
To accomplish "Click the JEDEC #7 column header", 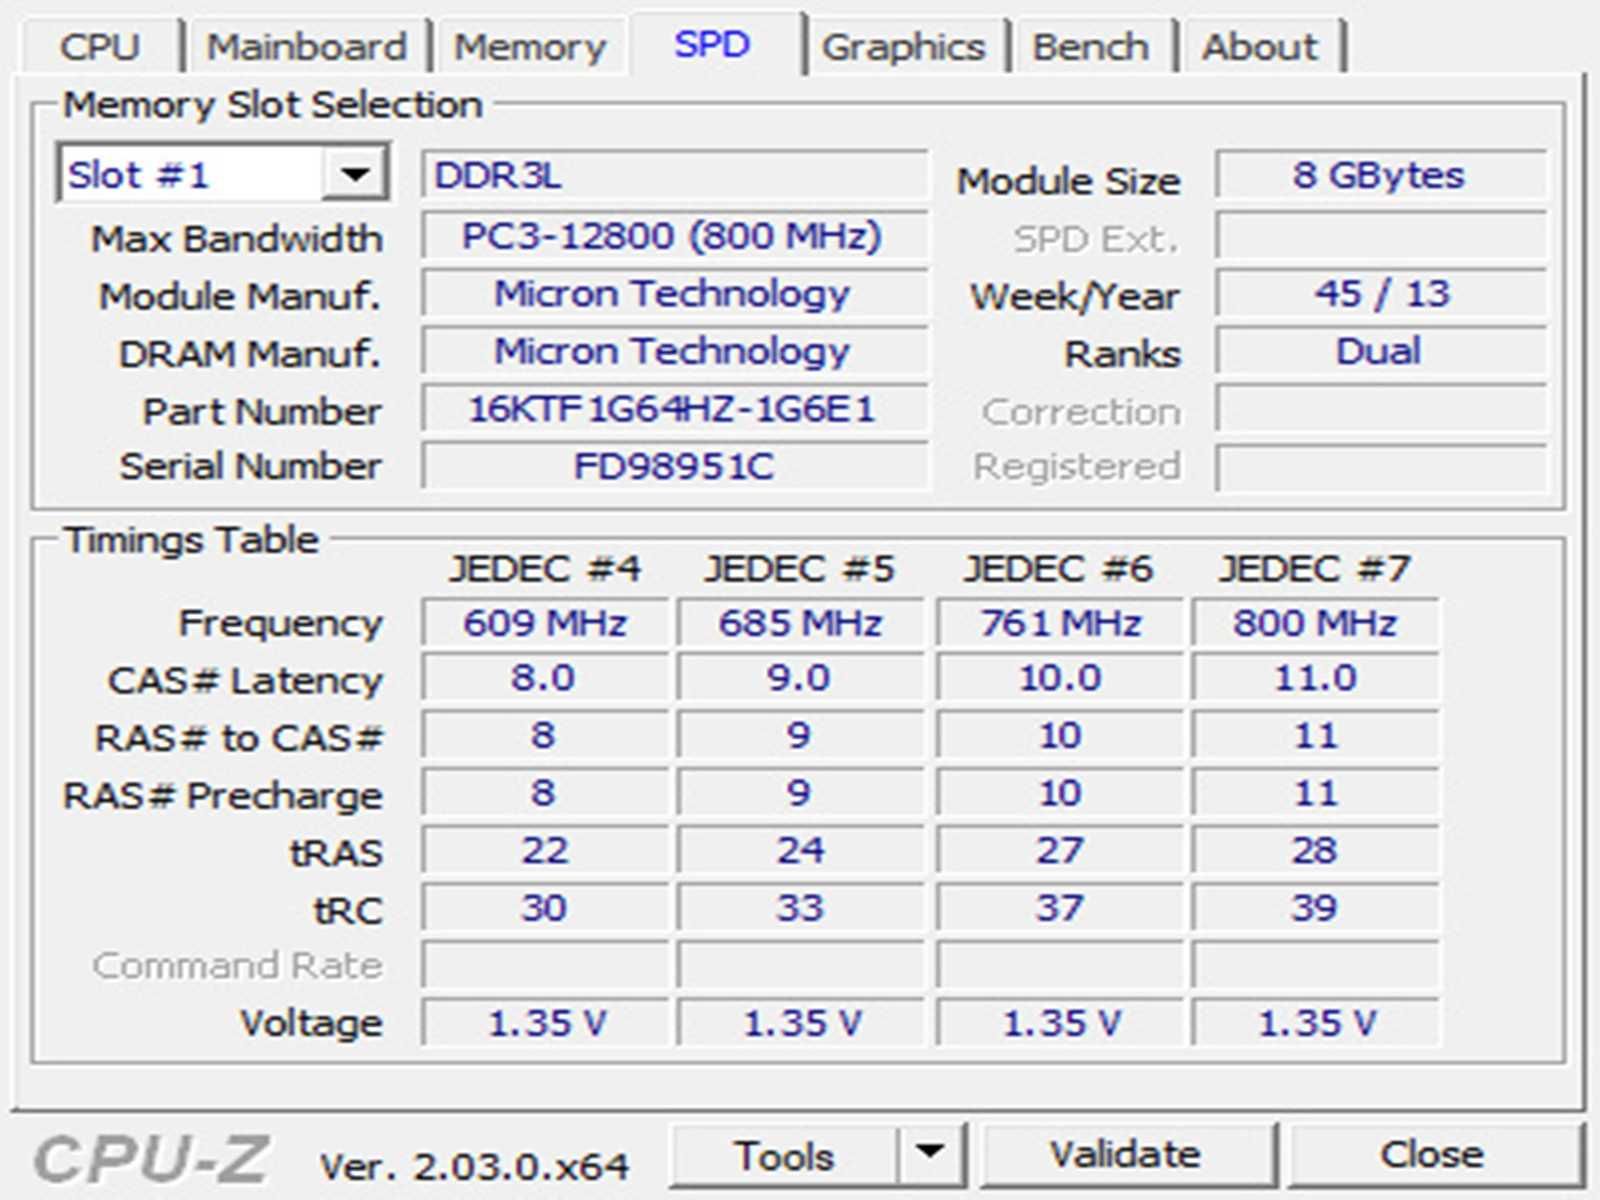I will 1315,569.
